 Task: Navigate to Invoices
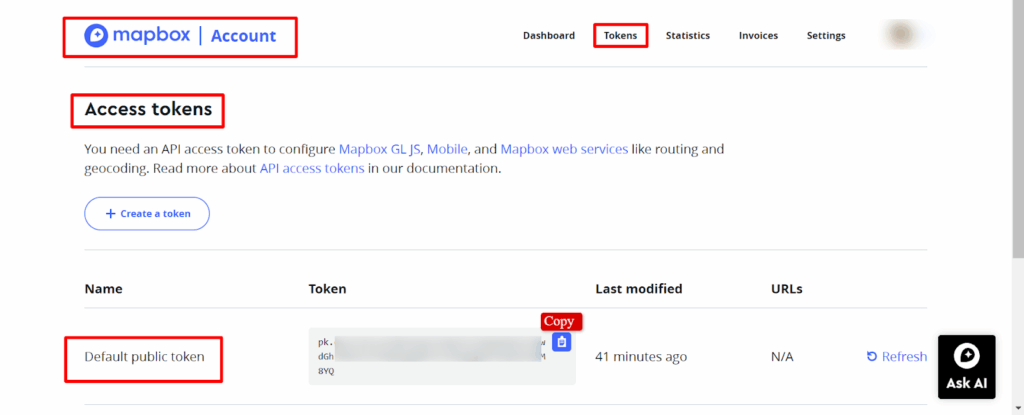(758, 36)
